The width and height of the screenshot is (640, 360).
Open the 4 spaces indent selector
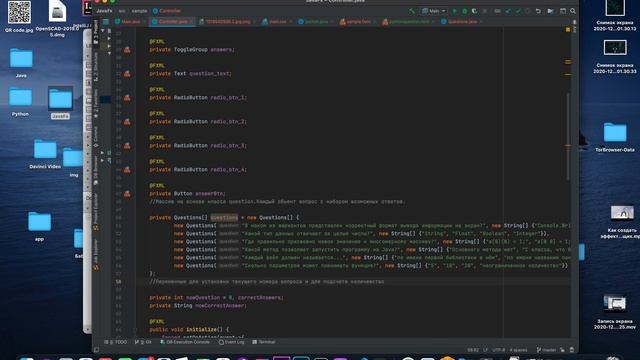518,350
